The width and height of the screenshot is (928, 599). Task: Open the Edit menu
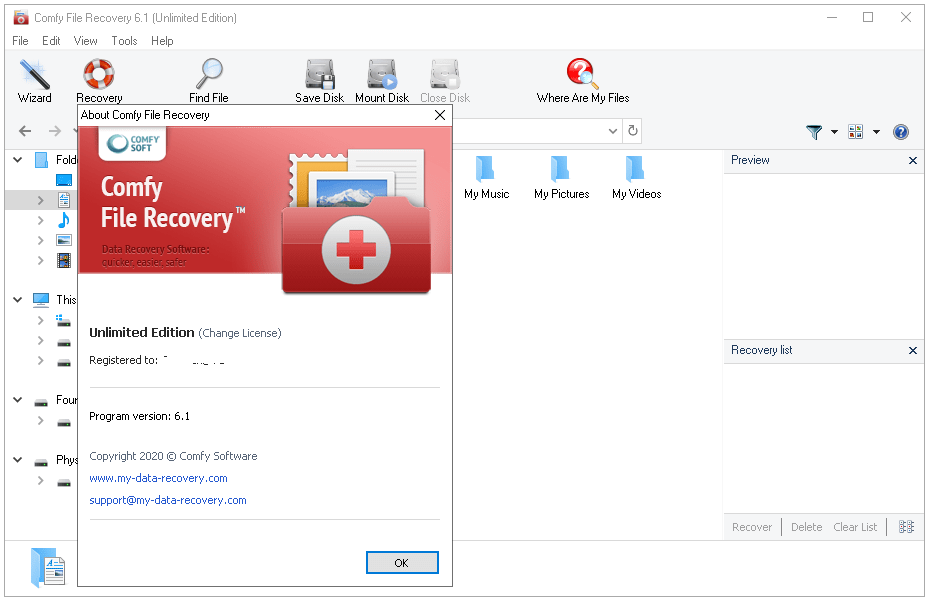click(x=51, y=41)
